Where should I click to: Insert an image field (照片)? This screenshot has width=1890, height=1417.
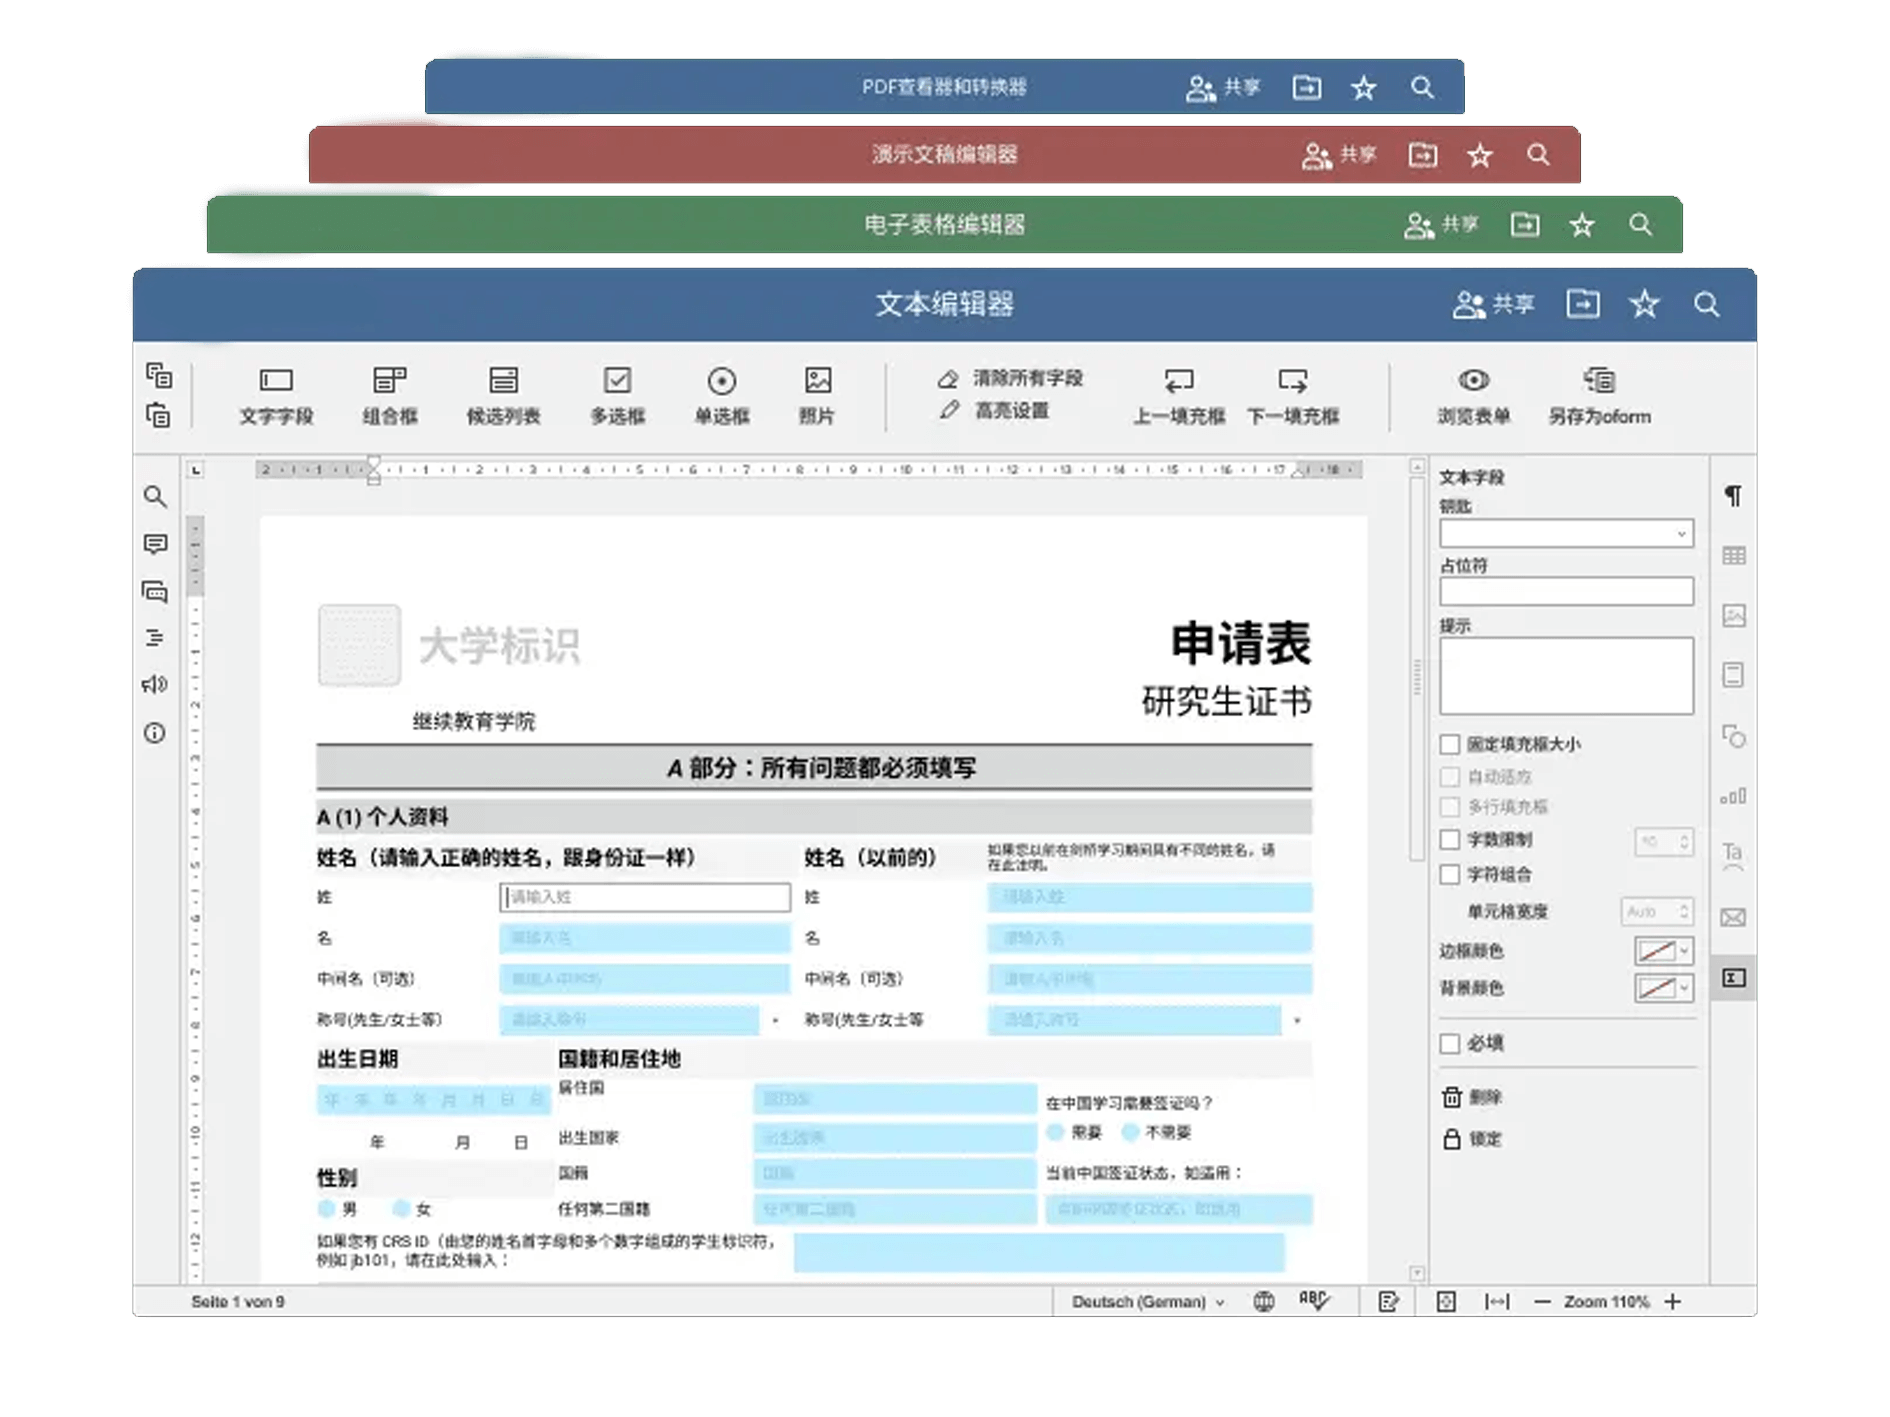point(817,394)
